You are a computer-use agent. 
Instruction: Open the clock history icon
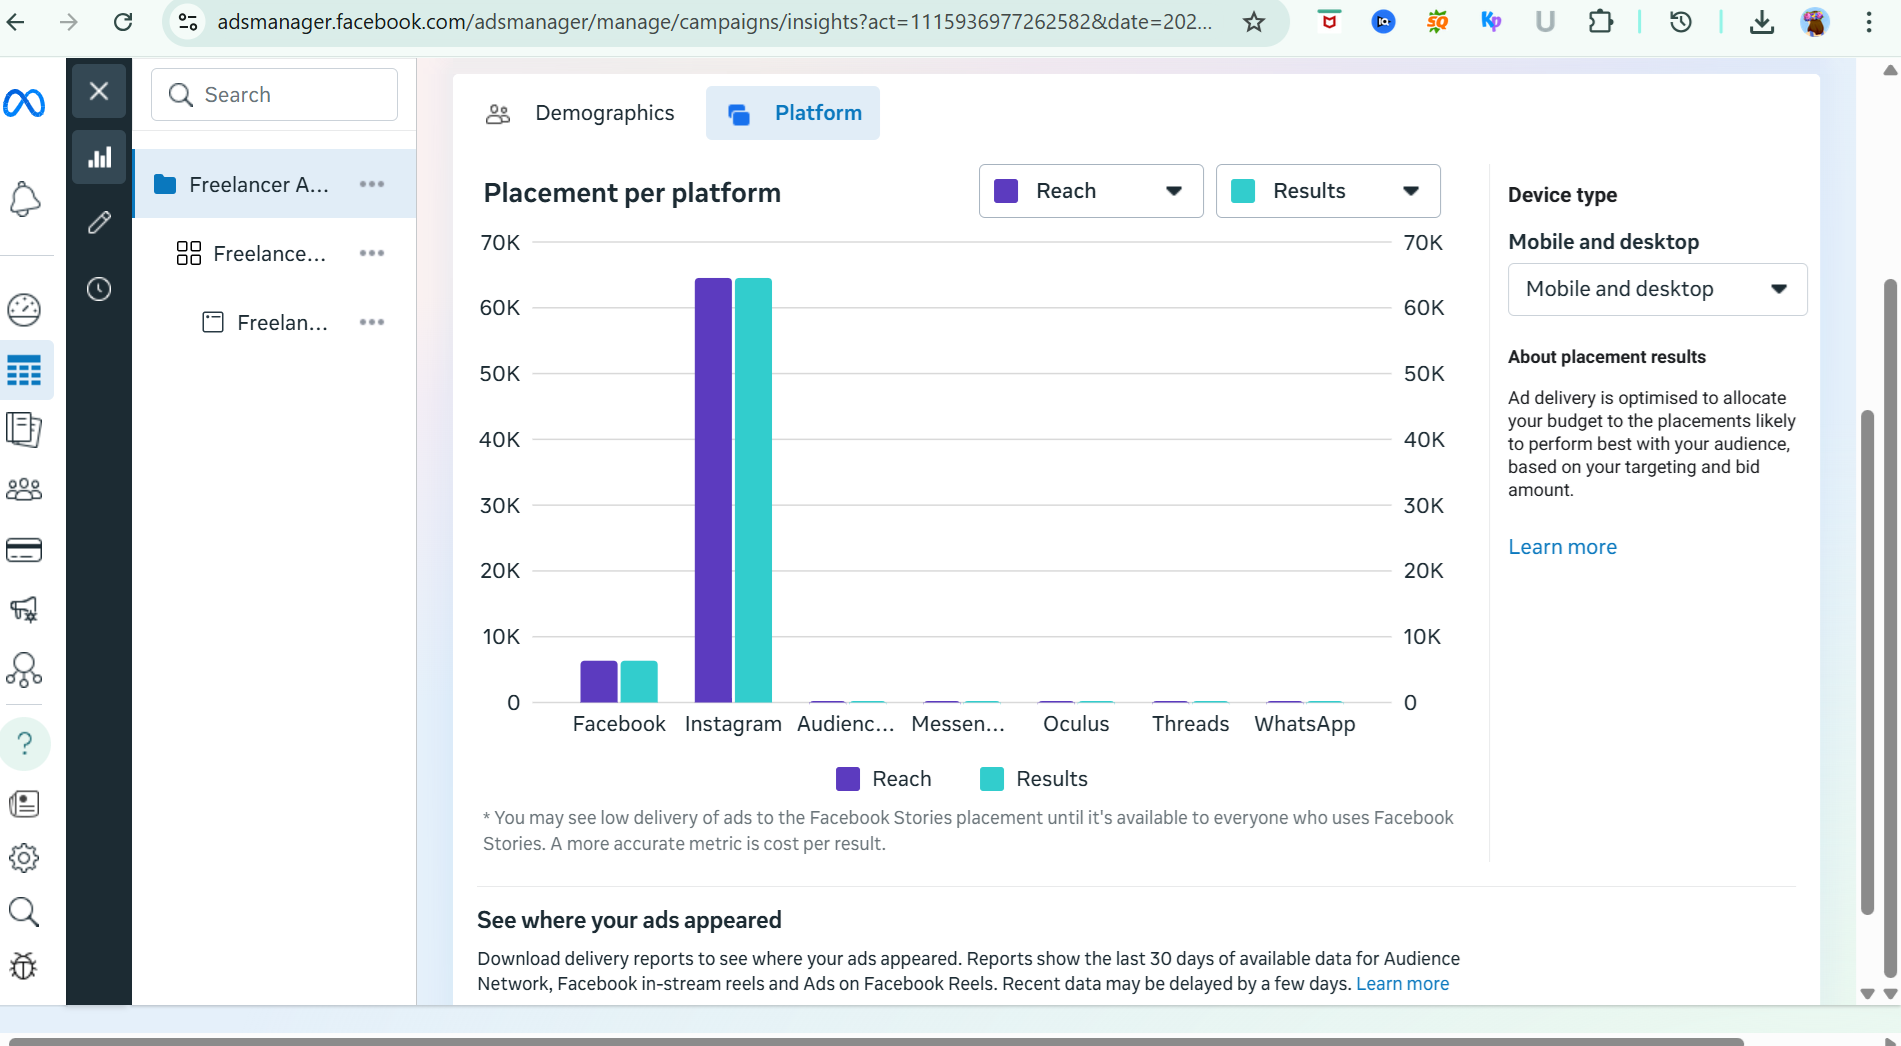click(99, 289)
